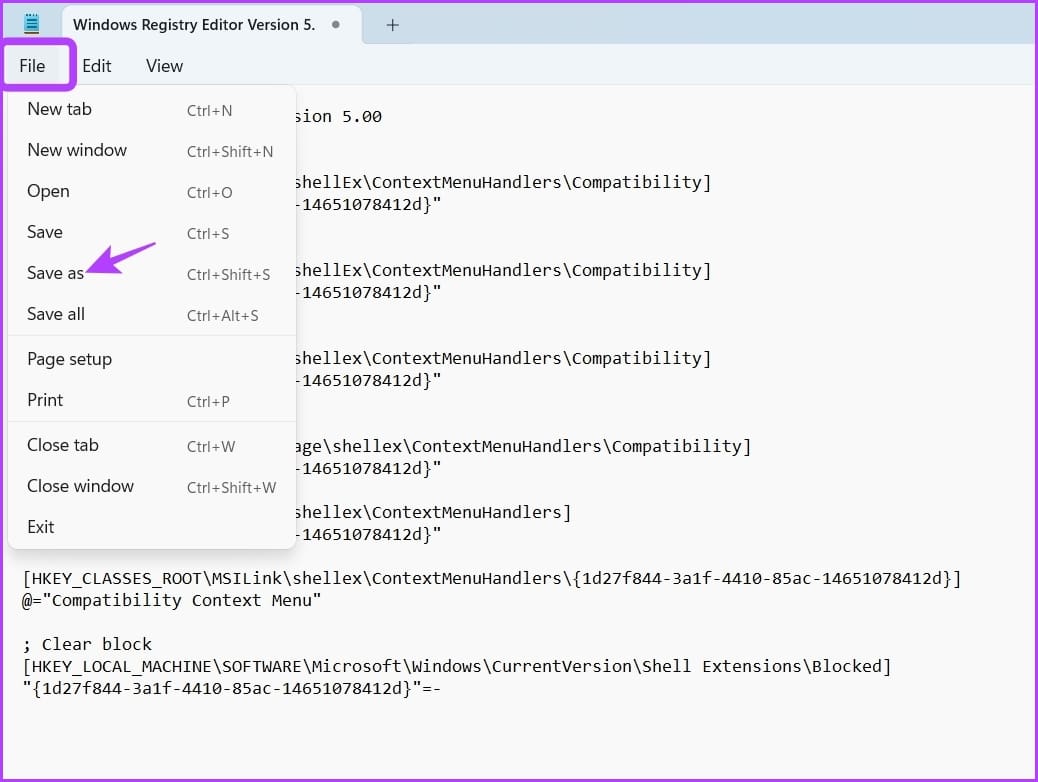Viewport: 1038px width, 782px height.
Task: Click Print in the File menu
Action: coord(152,401)
